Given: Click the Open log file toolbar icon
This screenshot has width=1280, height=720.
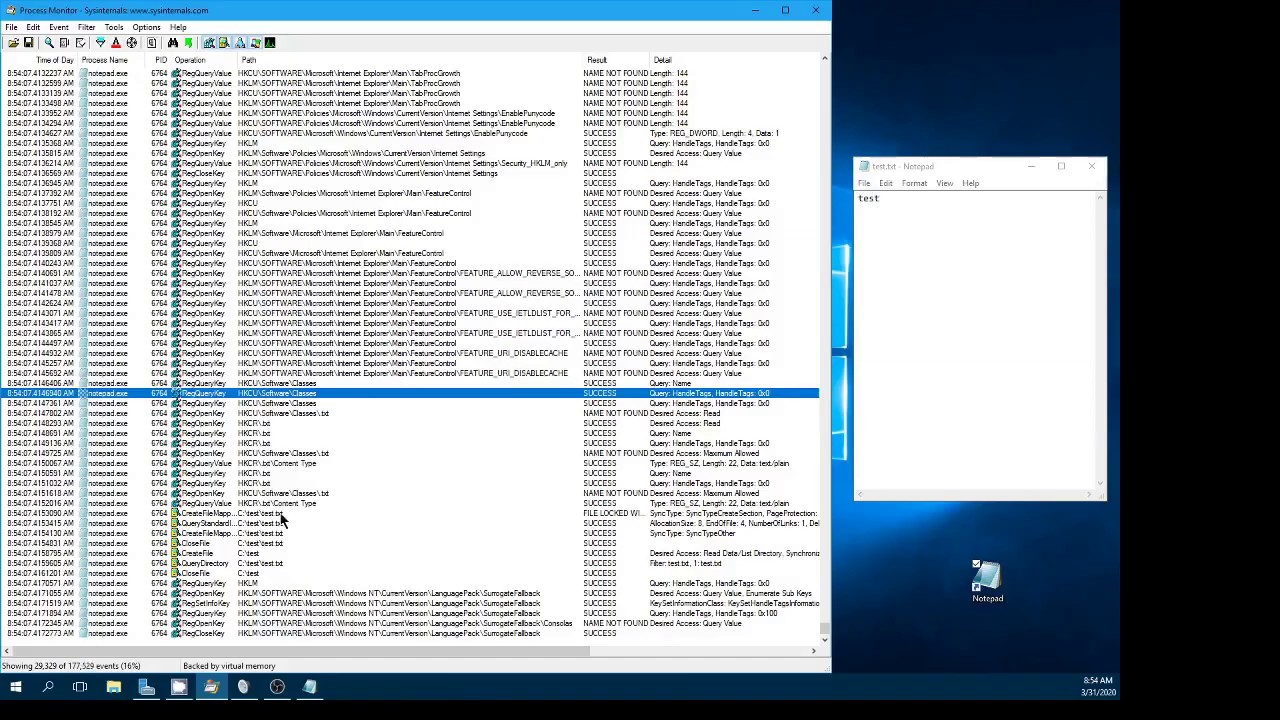Looking at the screenshot, I should [13, 43].
